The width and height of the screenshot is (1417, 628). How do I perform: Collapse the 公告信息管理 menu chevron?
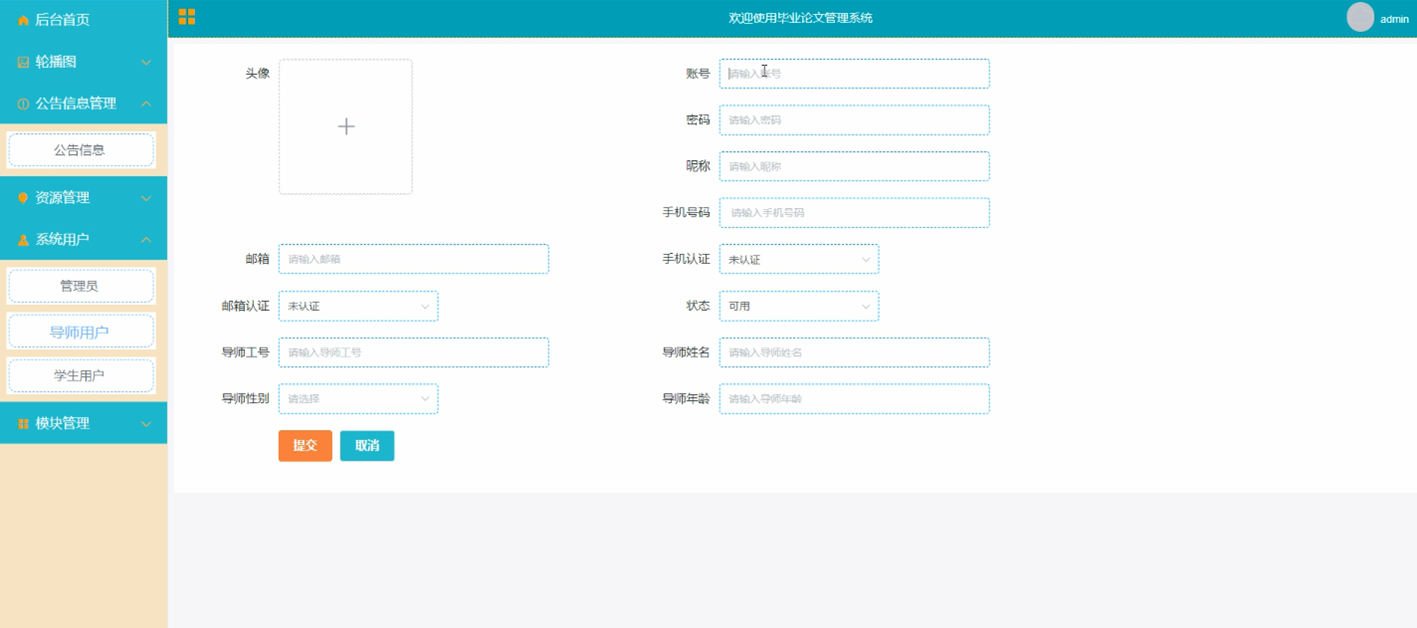146,104
